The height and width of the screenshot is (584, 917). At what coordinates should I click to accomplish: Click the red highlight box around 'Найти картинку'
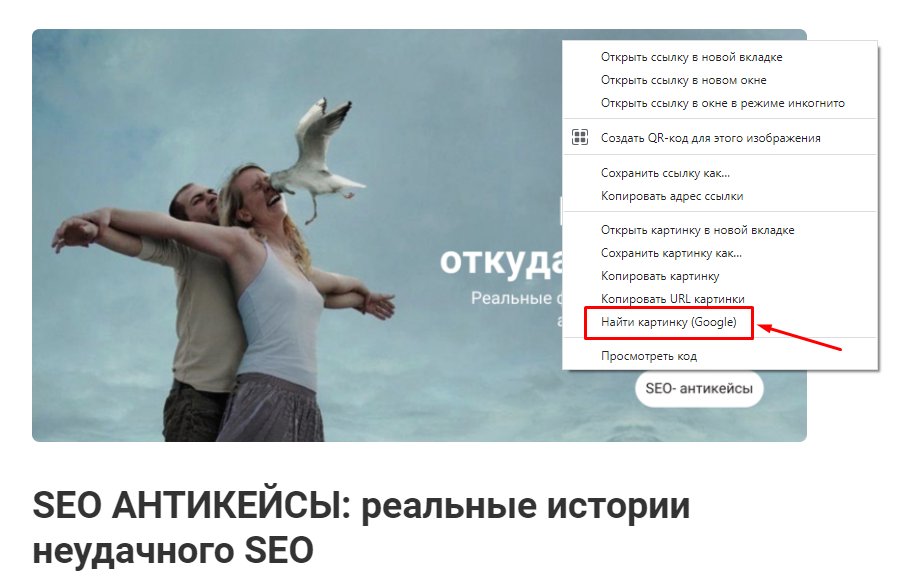click(669, 322)
